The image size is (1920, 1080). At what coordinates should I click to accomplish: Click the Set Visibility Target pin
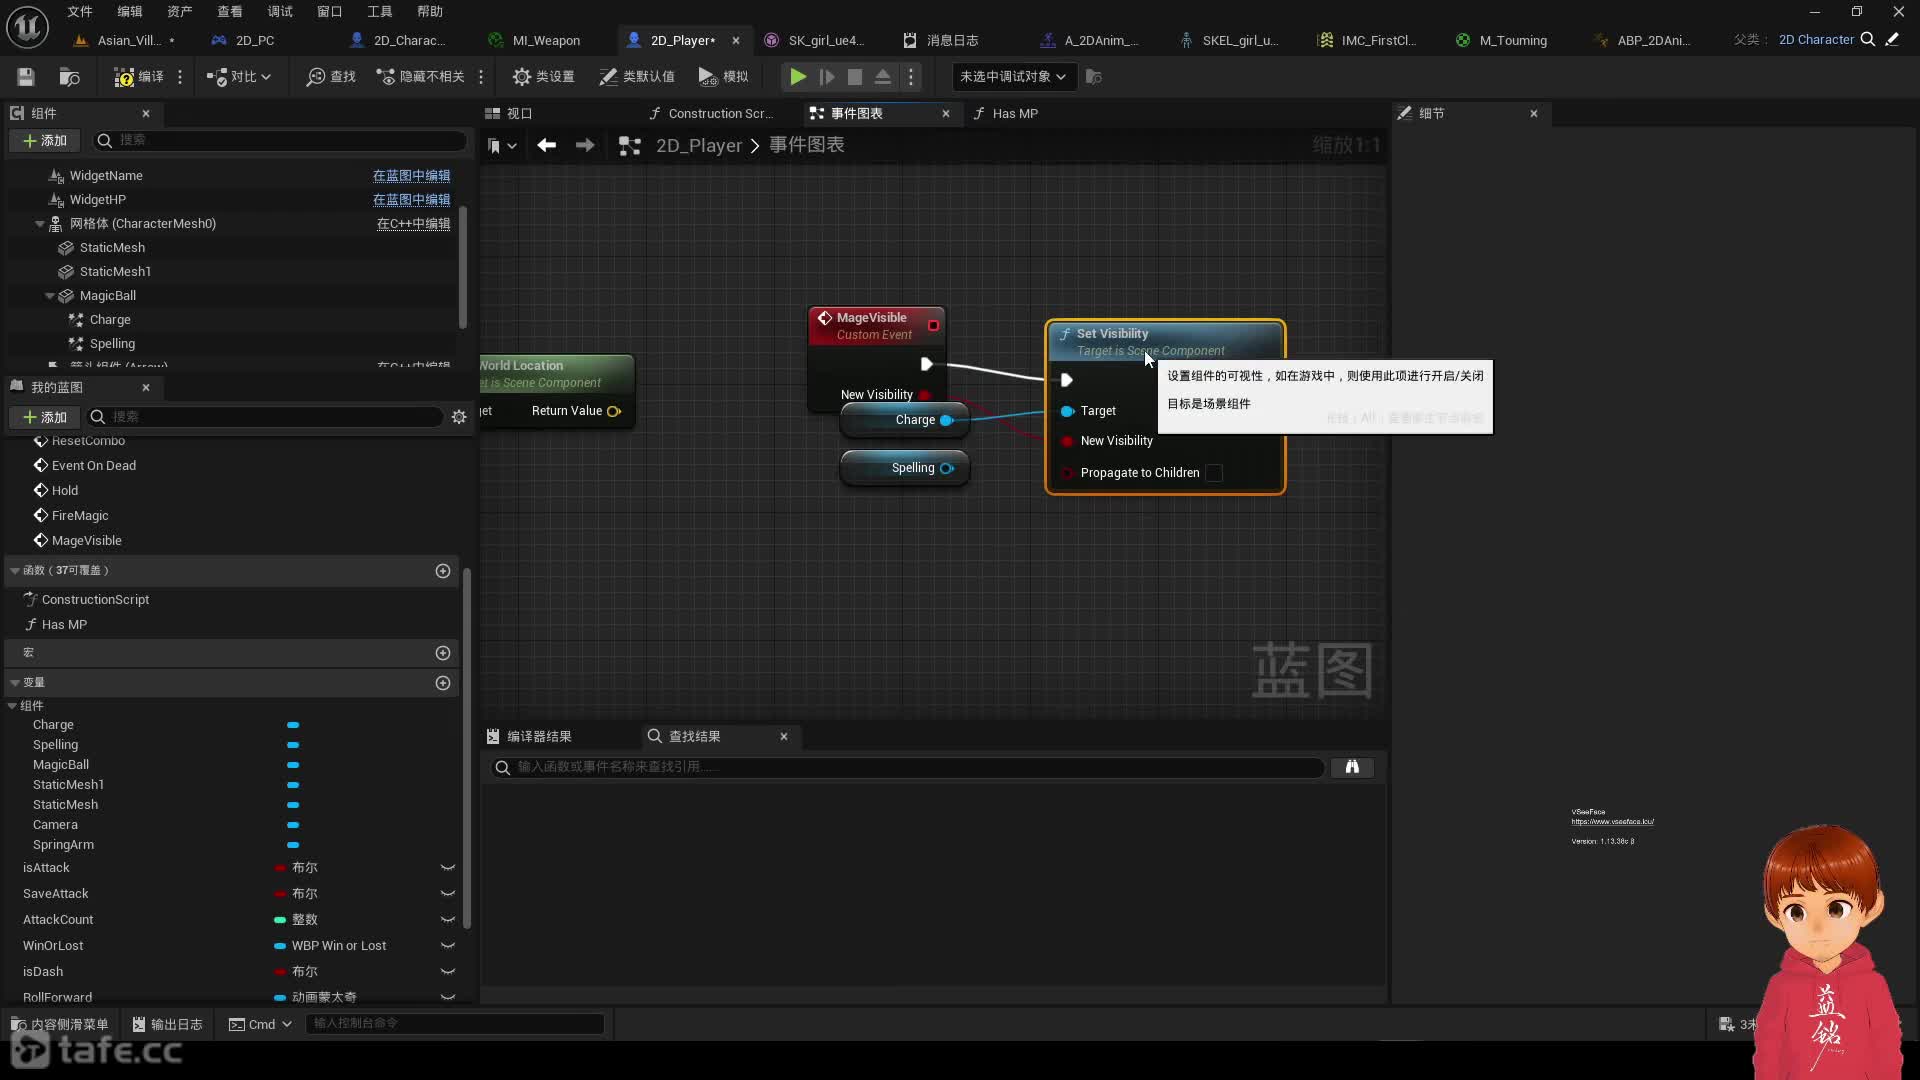1067,411
